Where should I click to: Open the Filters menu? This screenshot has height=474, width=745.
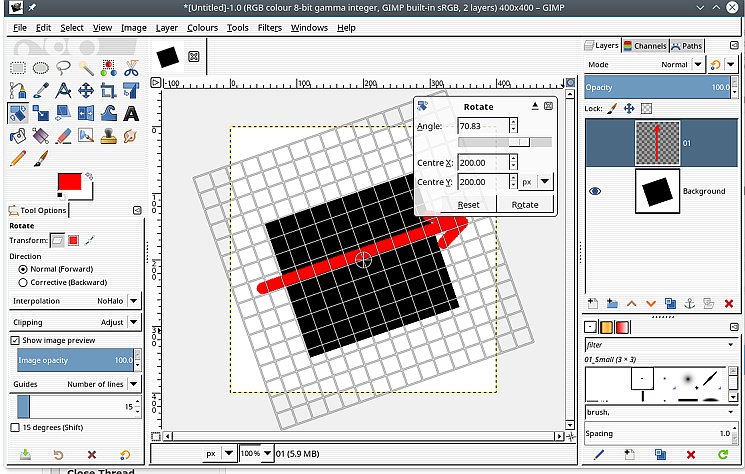[269, 28]
